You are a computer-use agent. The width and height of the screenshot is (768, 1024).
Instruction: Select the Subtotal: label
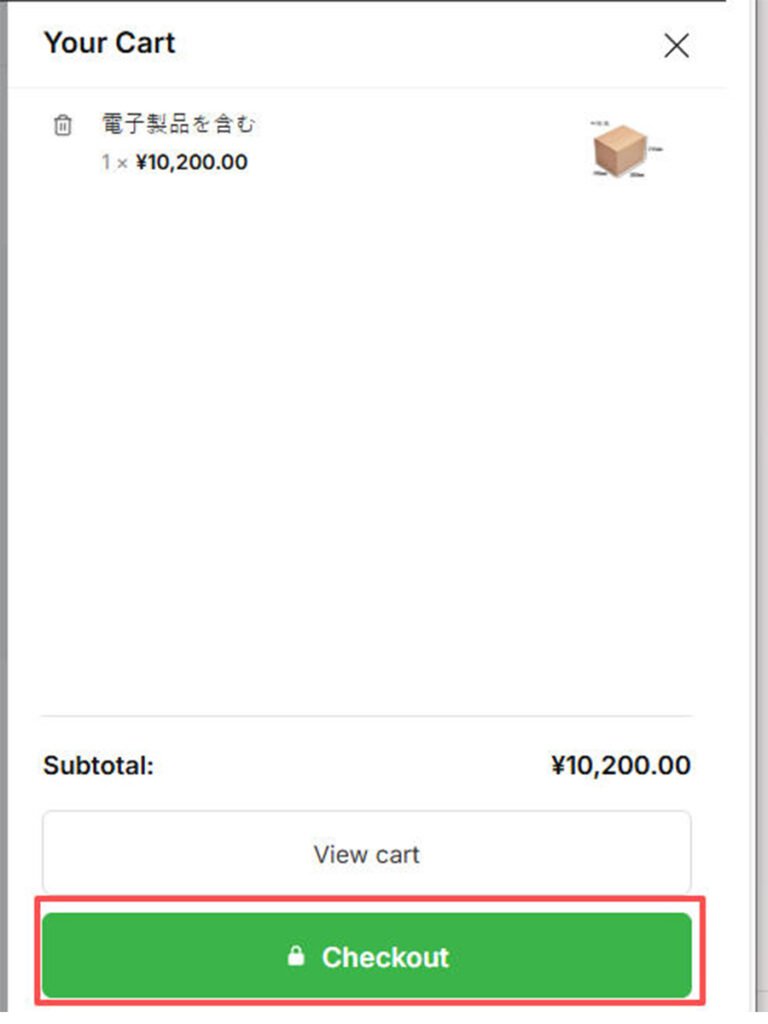[98, 766]
